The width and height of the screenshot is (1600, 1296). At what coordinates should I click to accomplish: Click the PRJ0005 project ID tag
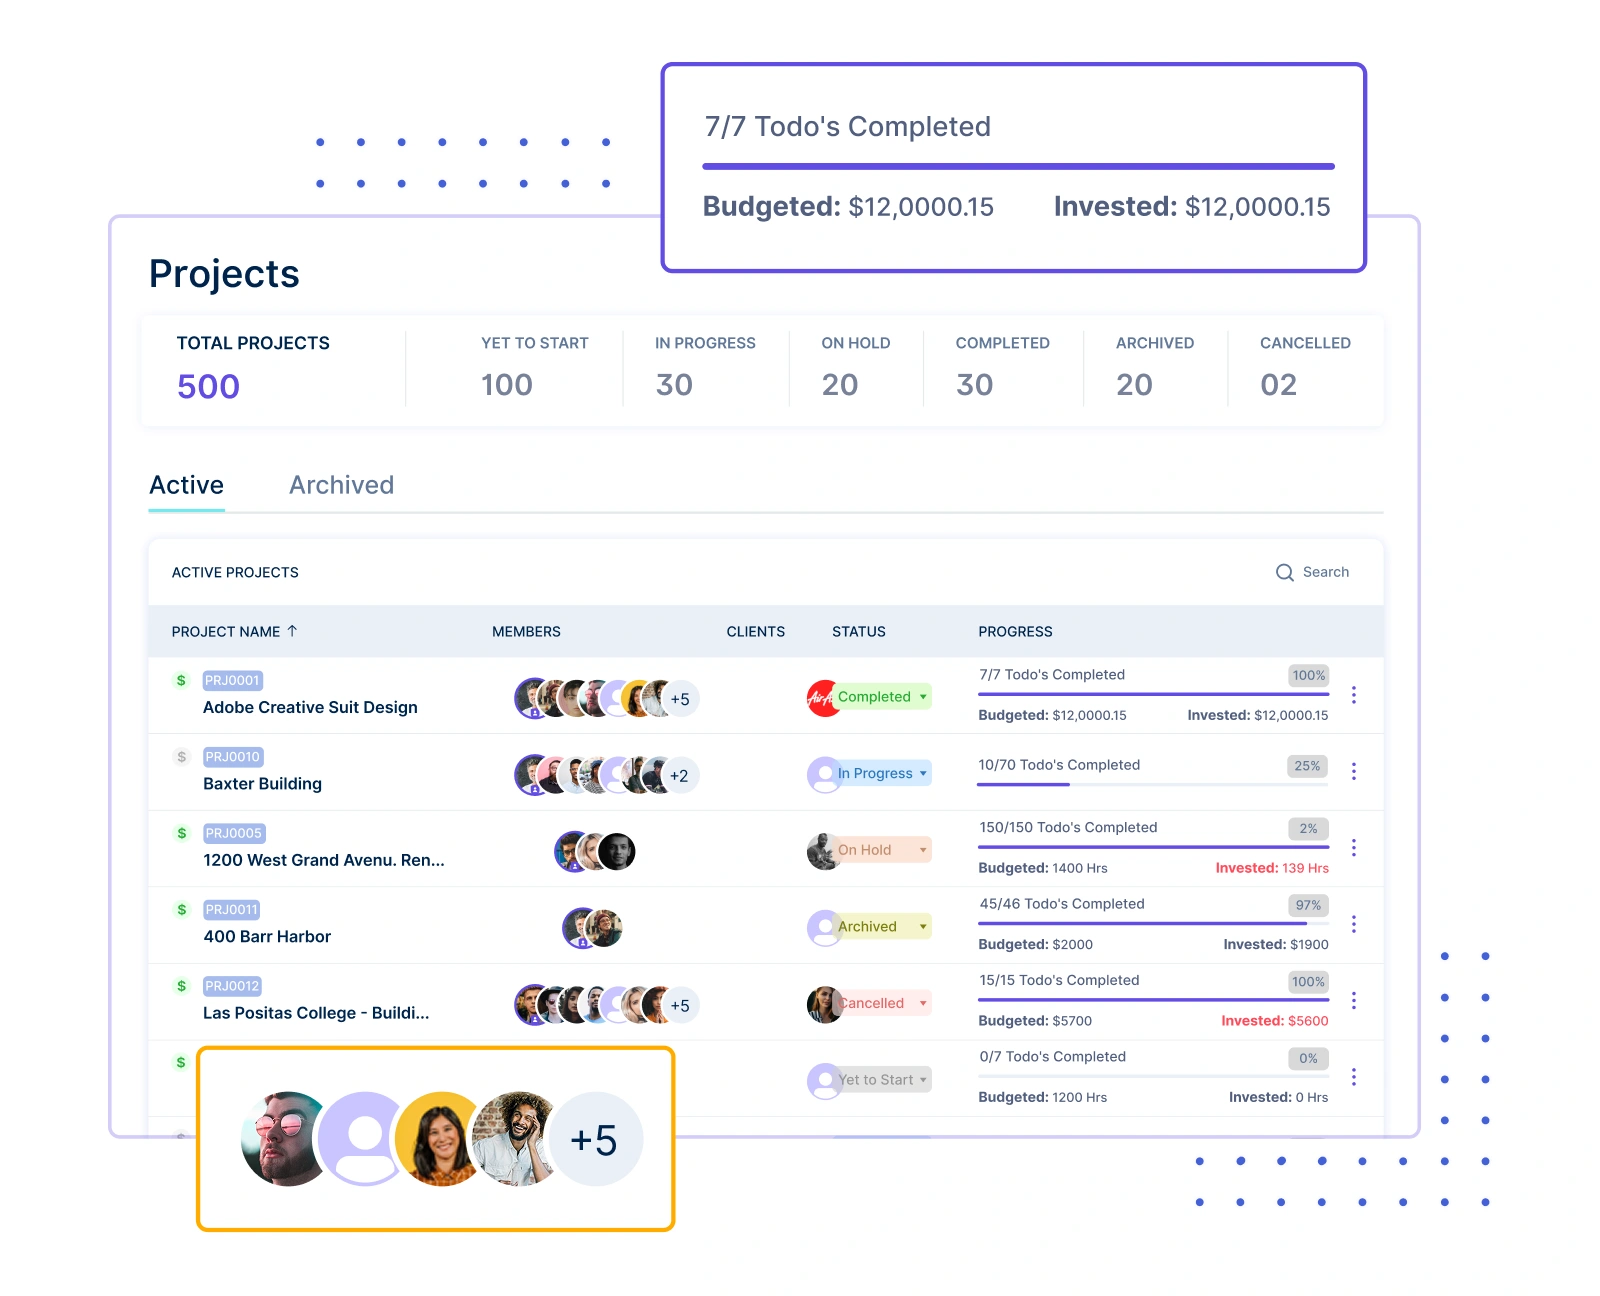tap(233, 833)
